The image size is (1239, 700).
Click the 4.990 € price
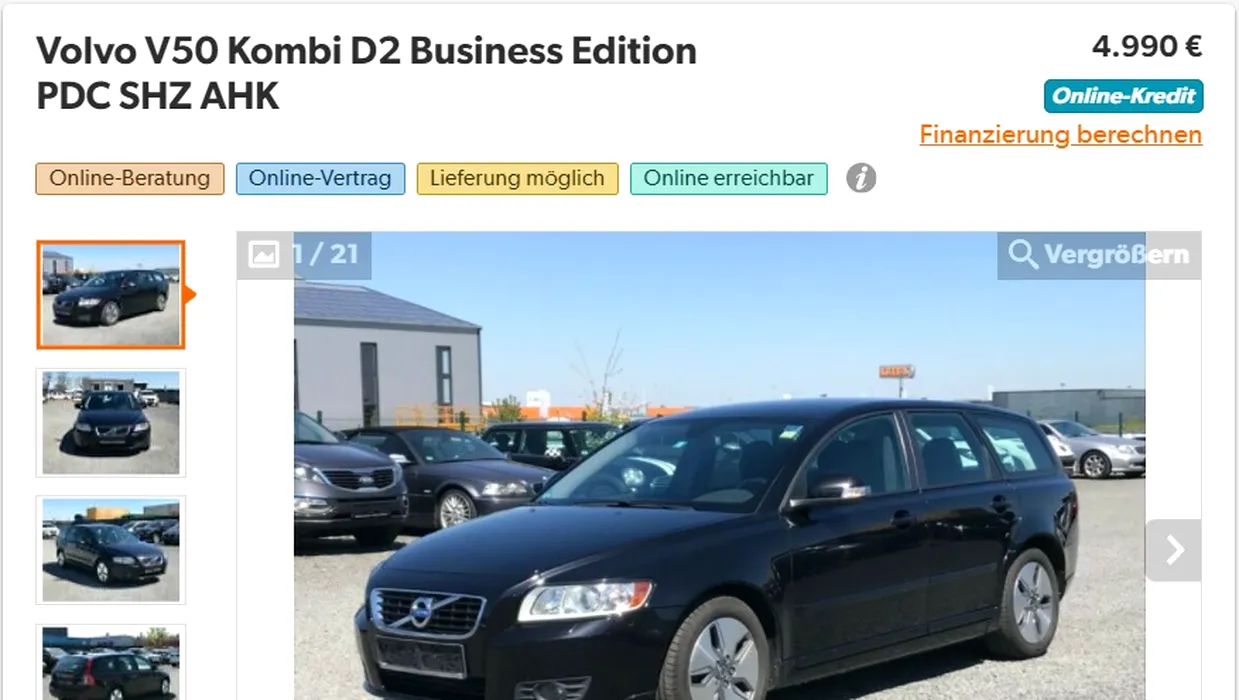[x=1147, y=46]
